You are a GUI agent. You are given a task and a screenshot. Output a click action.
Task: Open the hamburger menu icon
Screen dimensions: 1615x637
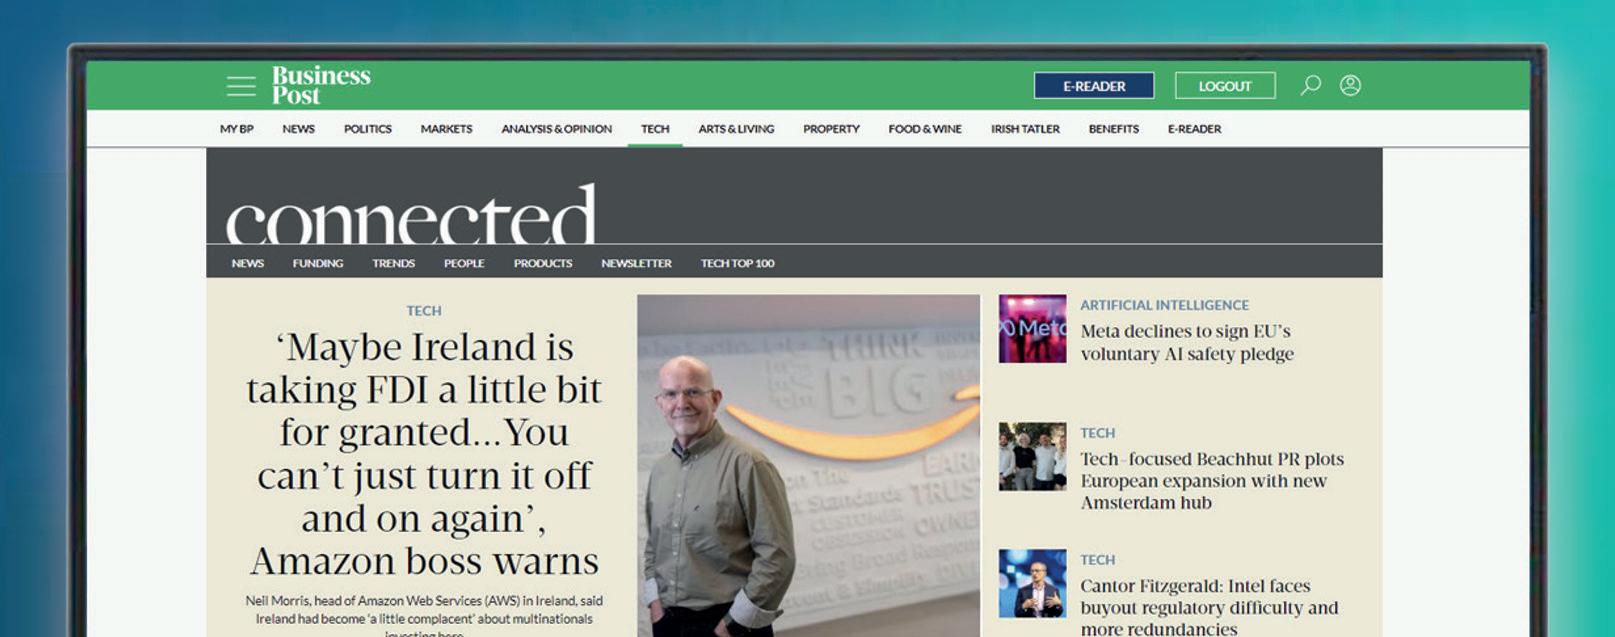pos(241,86)
